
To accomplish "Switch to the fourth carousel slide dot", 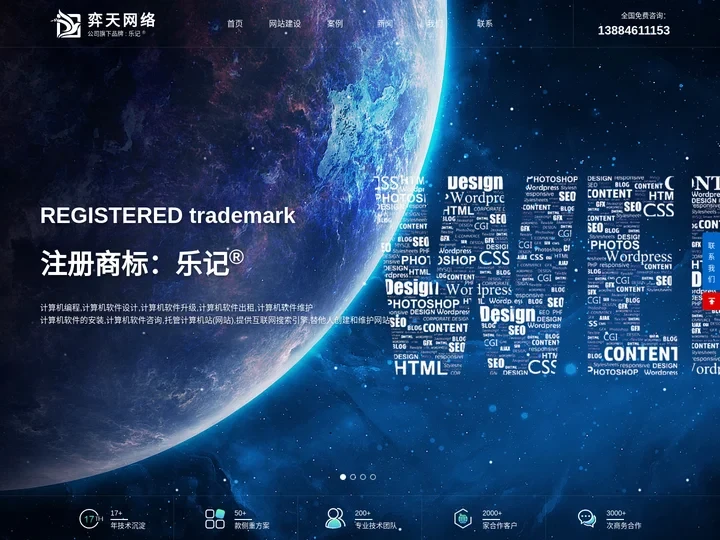I will [373, 477].
